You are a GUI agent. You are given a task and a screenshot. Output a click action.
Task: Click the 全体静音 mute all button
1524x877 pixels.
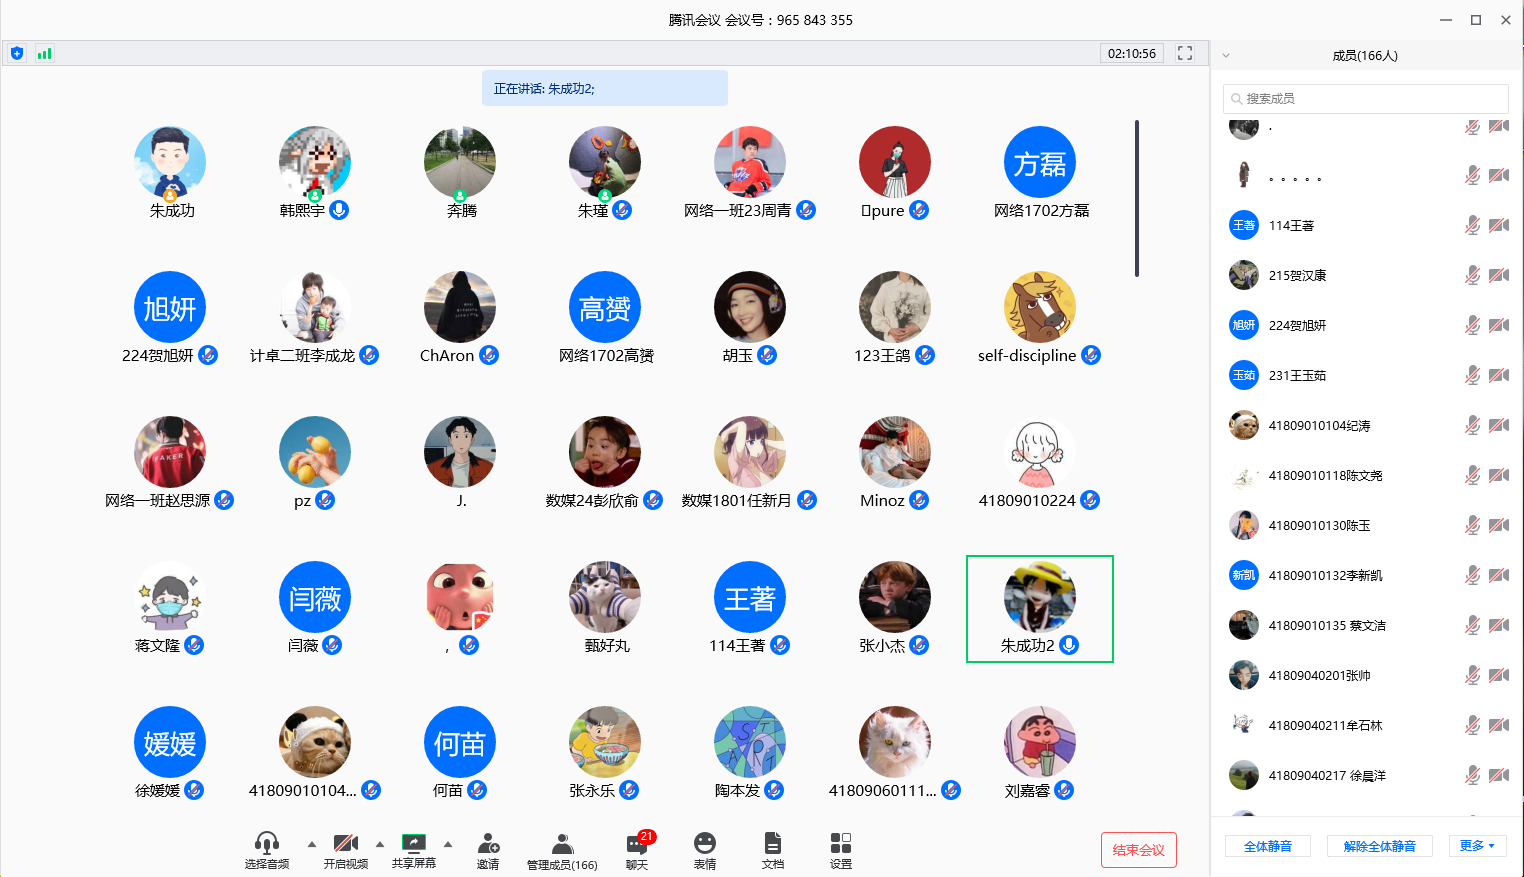[x=1267, y=846]
